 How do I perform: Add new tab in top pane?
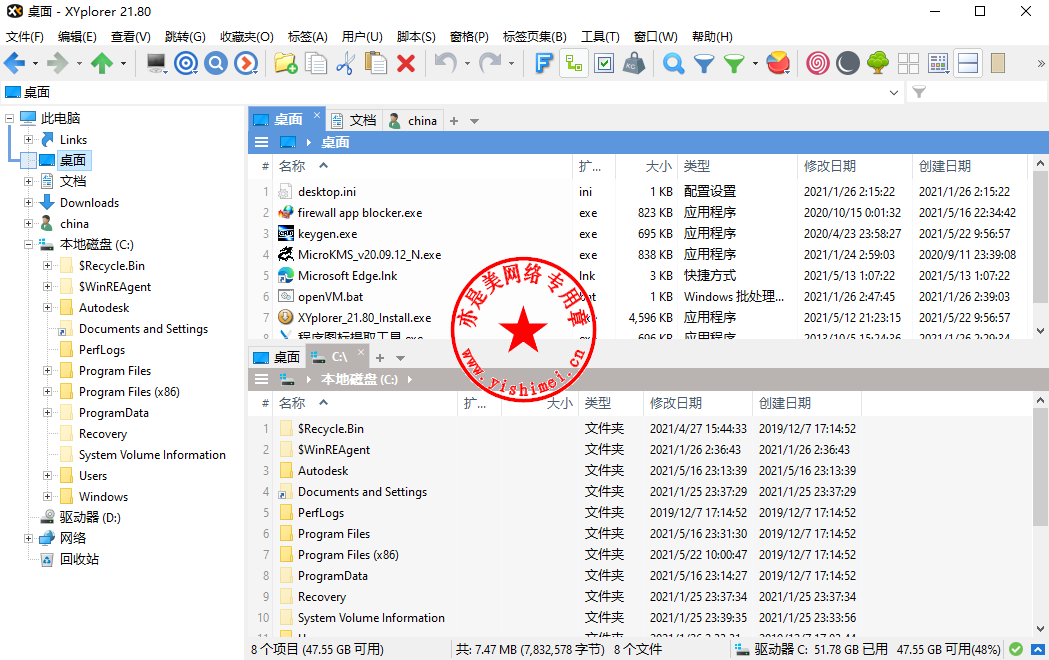[454, 121]
